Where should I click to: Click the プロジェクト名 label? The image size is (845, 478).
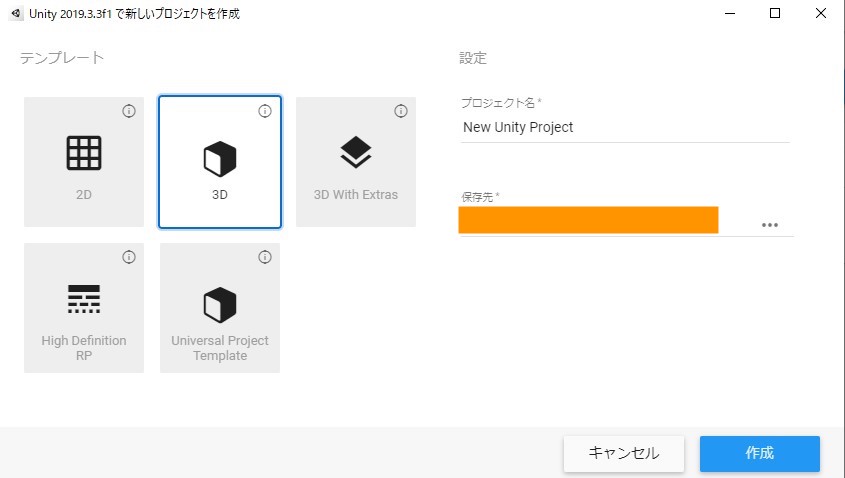501,102
